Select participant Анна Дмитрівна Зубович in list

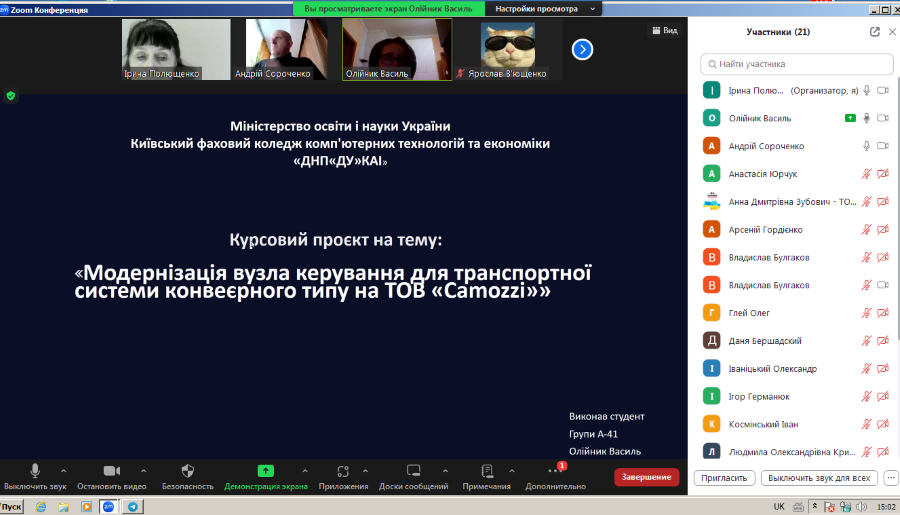pos(796,202)
